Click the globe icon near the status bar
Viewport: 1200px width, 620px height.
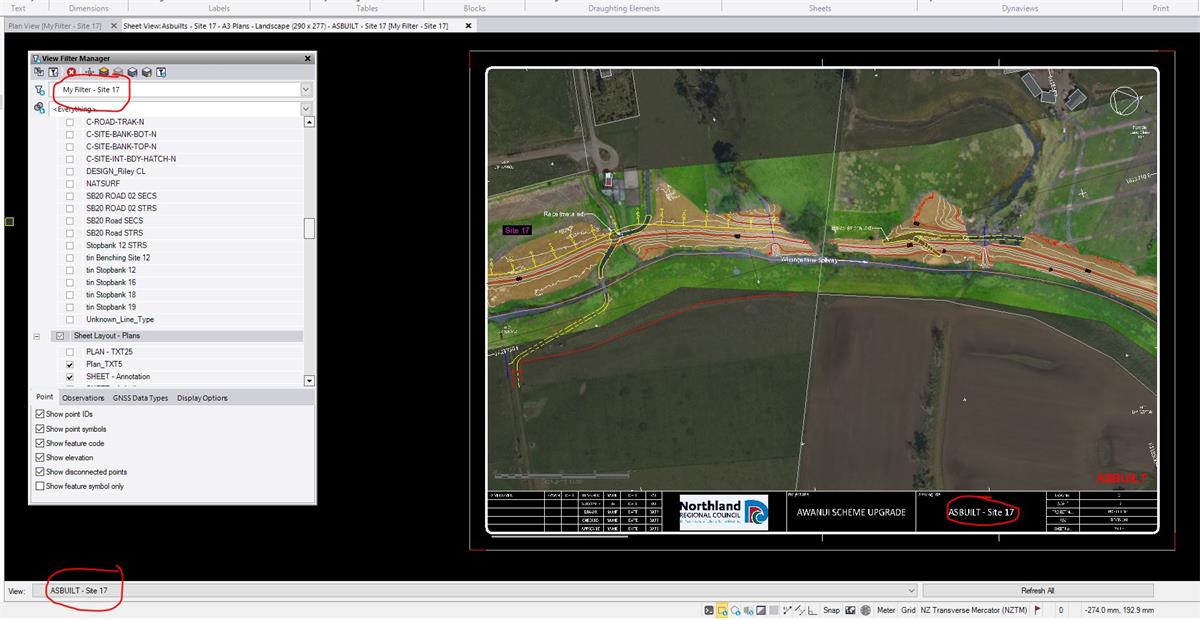click(x=866, y=608)
